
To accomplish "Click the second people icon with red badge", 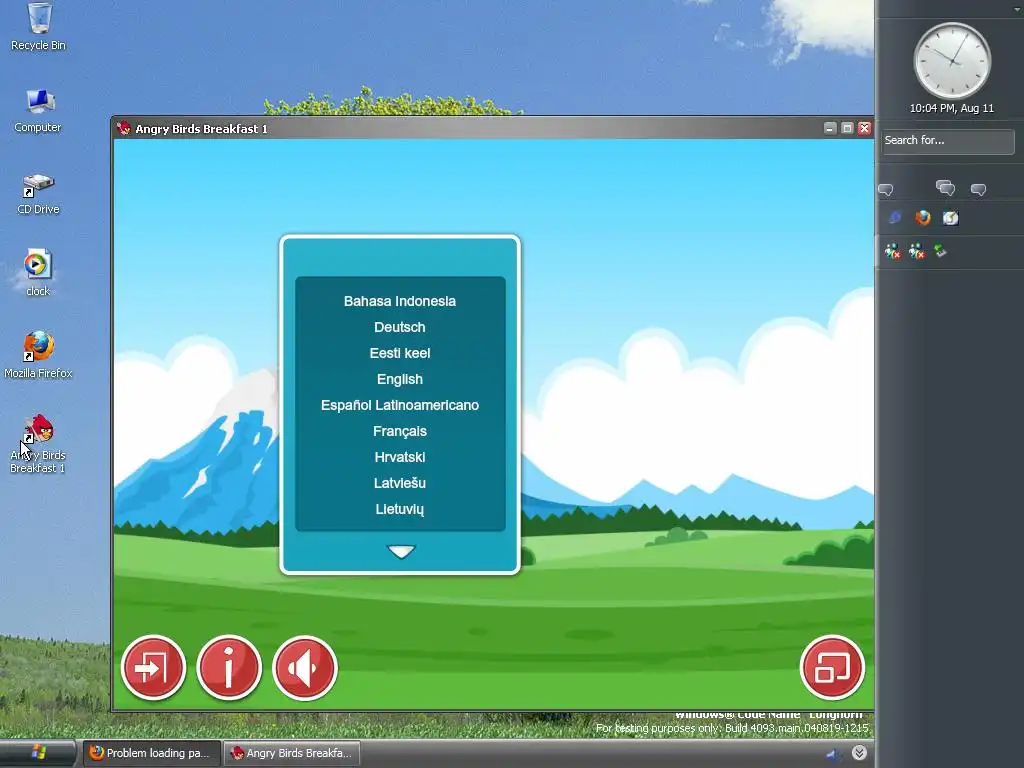I will (917, 251).
